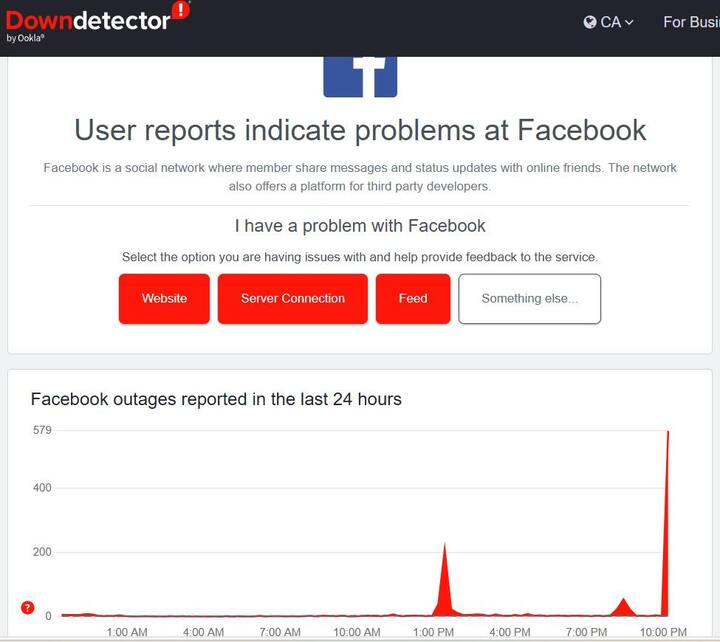Click the red exclamation badge on logo

180,10
